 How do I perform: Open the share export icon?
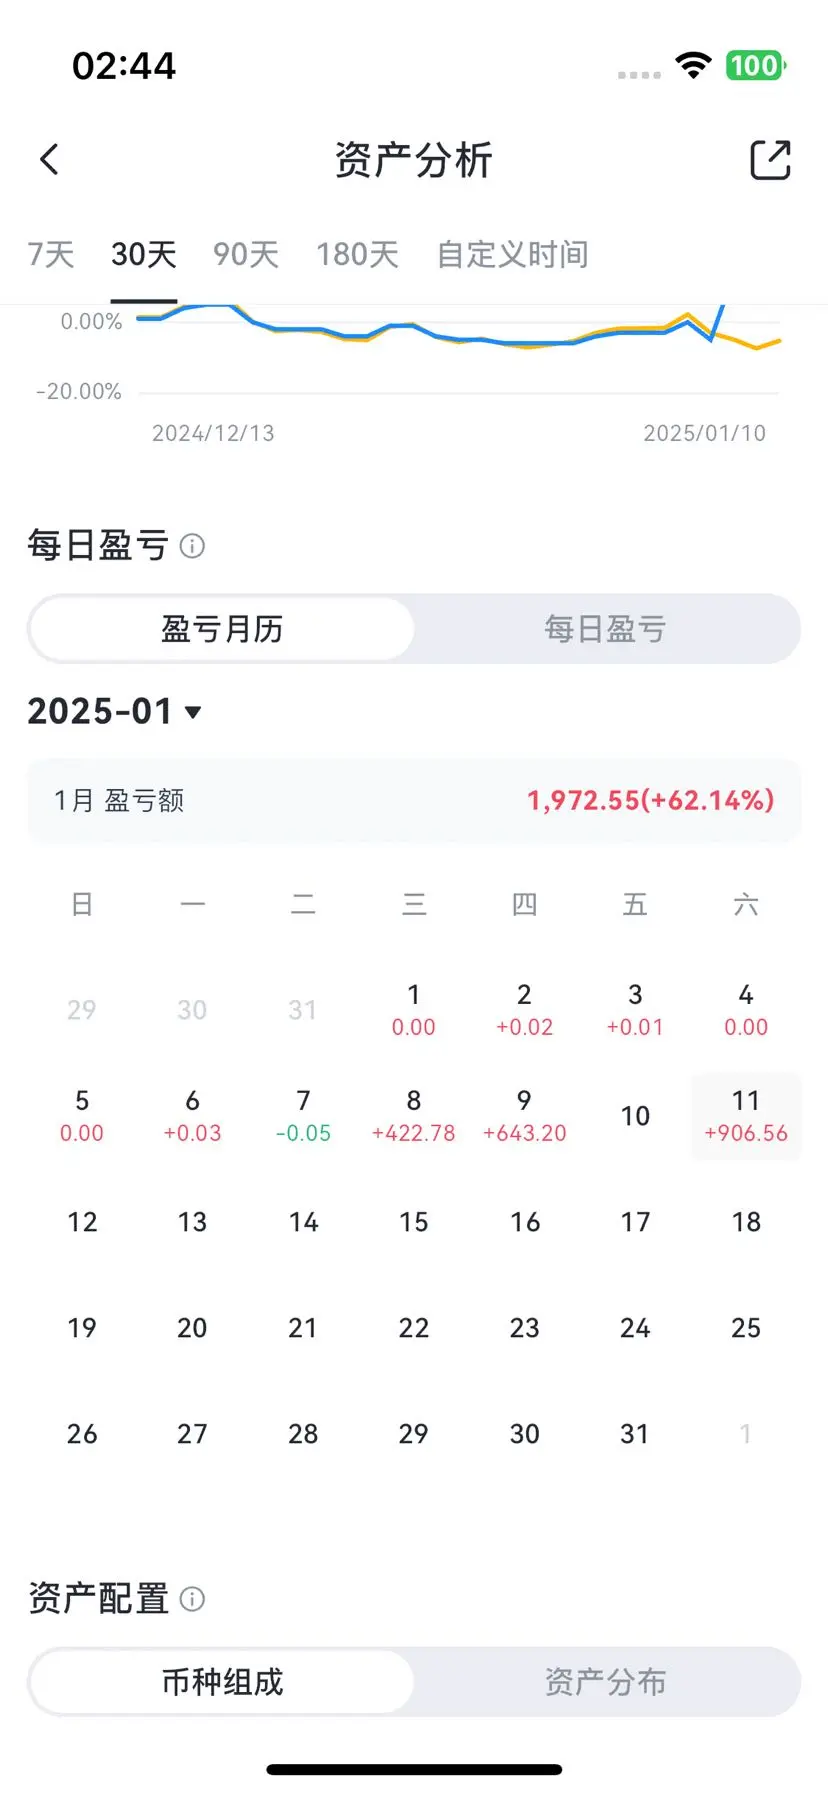[x=770, y=160]
